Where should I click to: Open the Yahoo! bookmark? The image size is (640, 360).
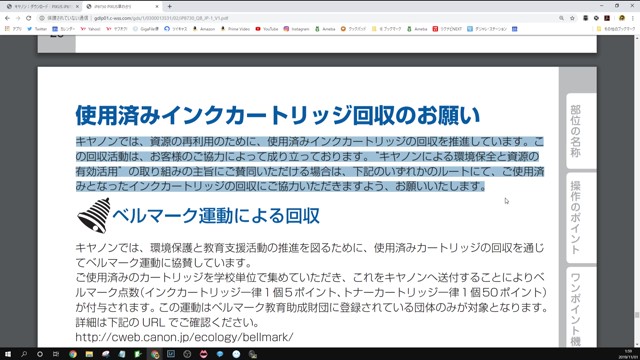[x=90, y=29]
